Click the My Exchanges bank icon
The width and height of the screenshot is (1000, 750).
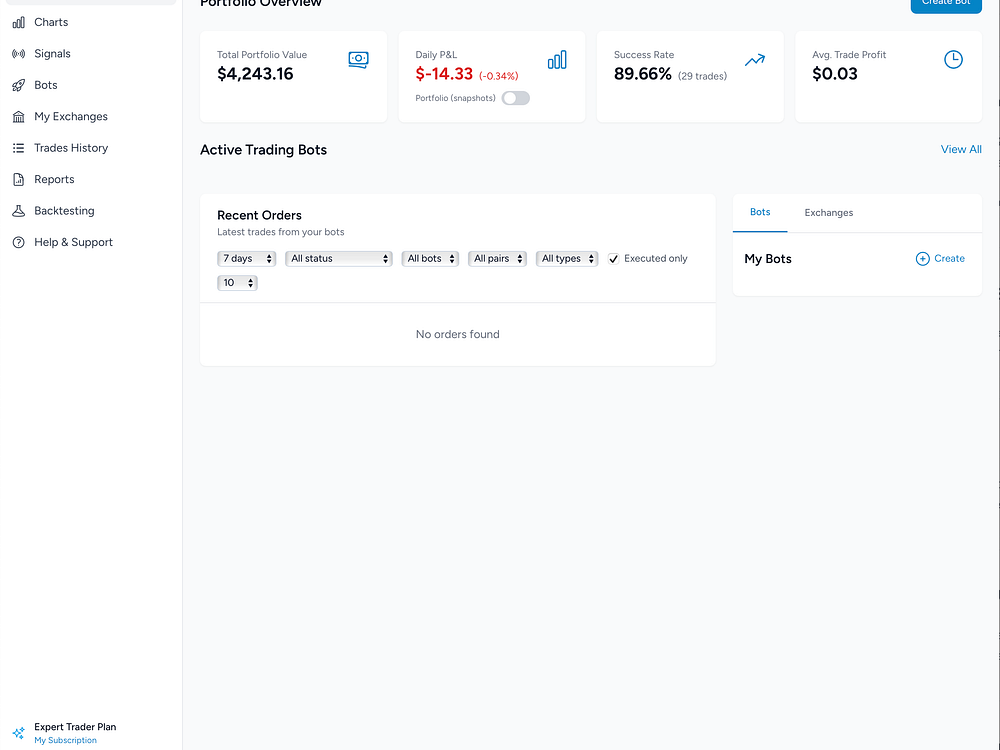[x=18, y=117]
